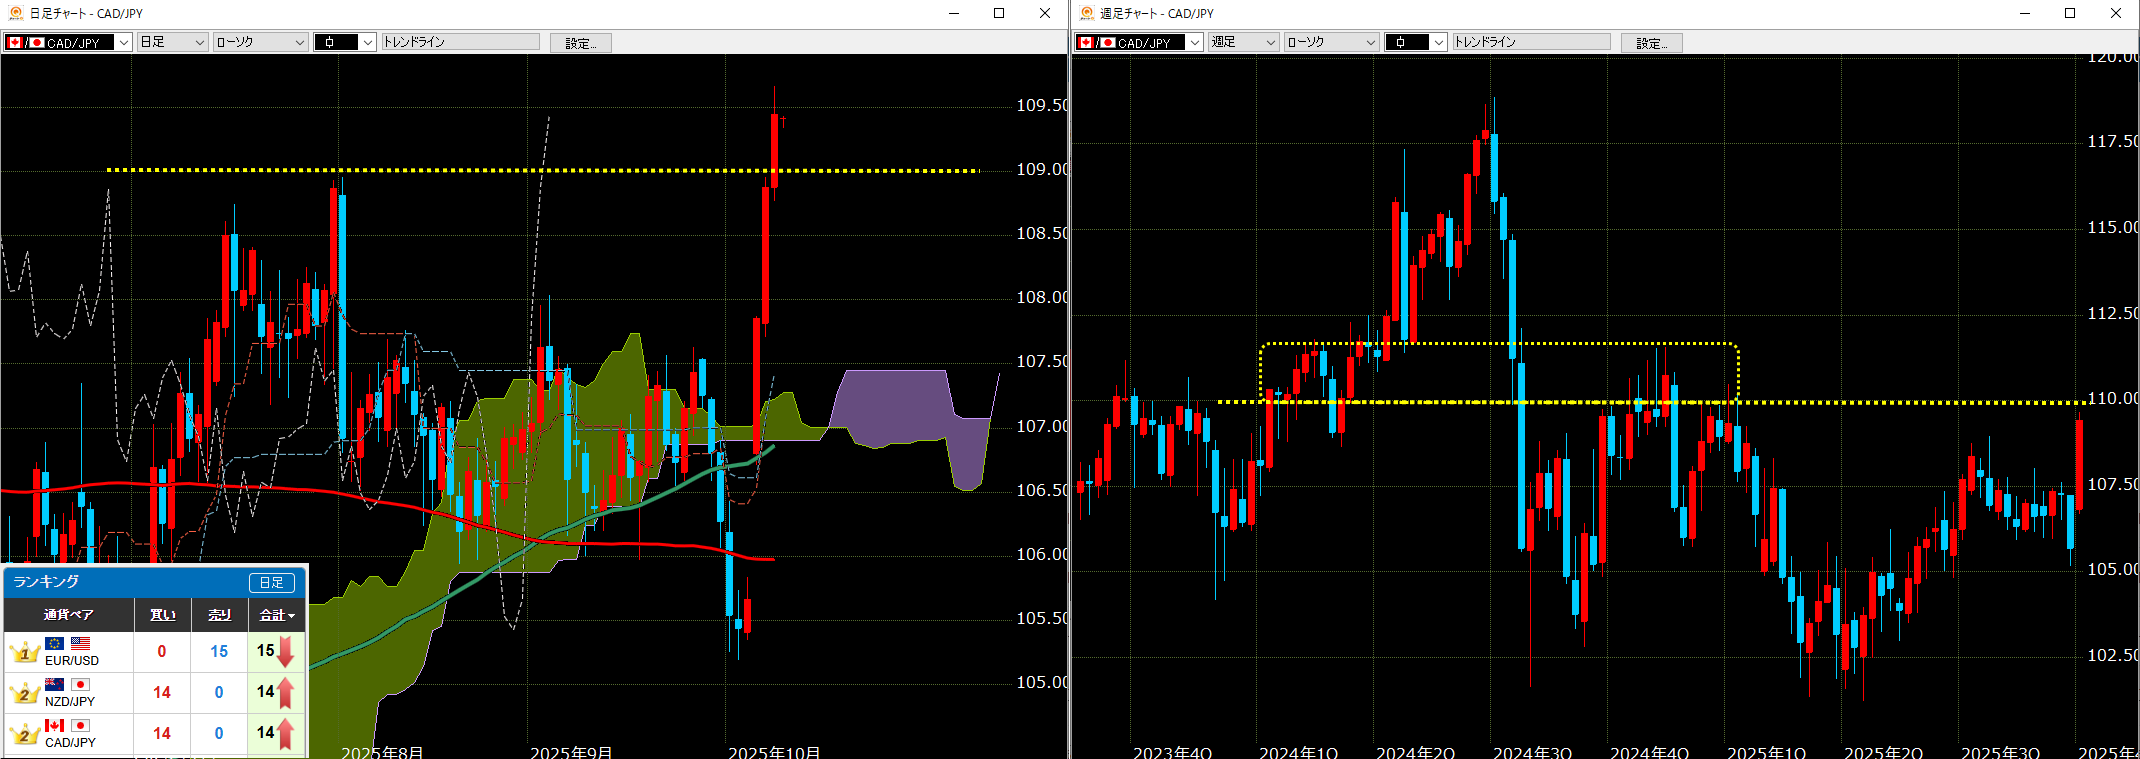This screenshot has height=759, width=2140.
Task: Click app icon in weekly chart title bar
Action: [1087, 13]
